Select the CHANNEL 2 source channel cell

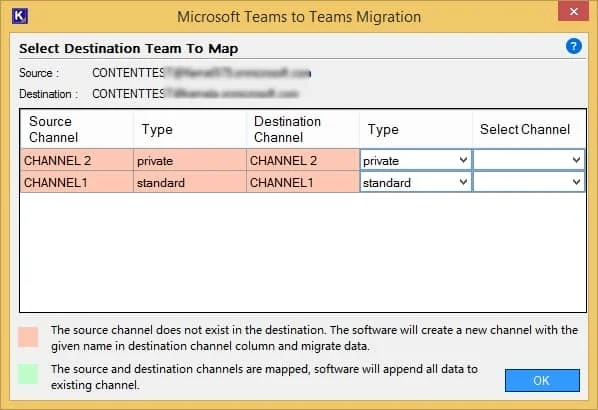tap(77, 160)
